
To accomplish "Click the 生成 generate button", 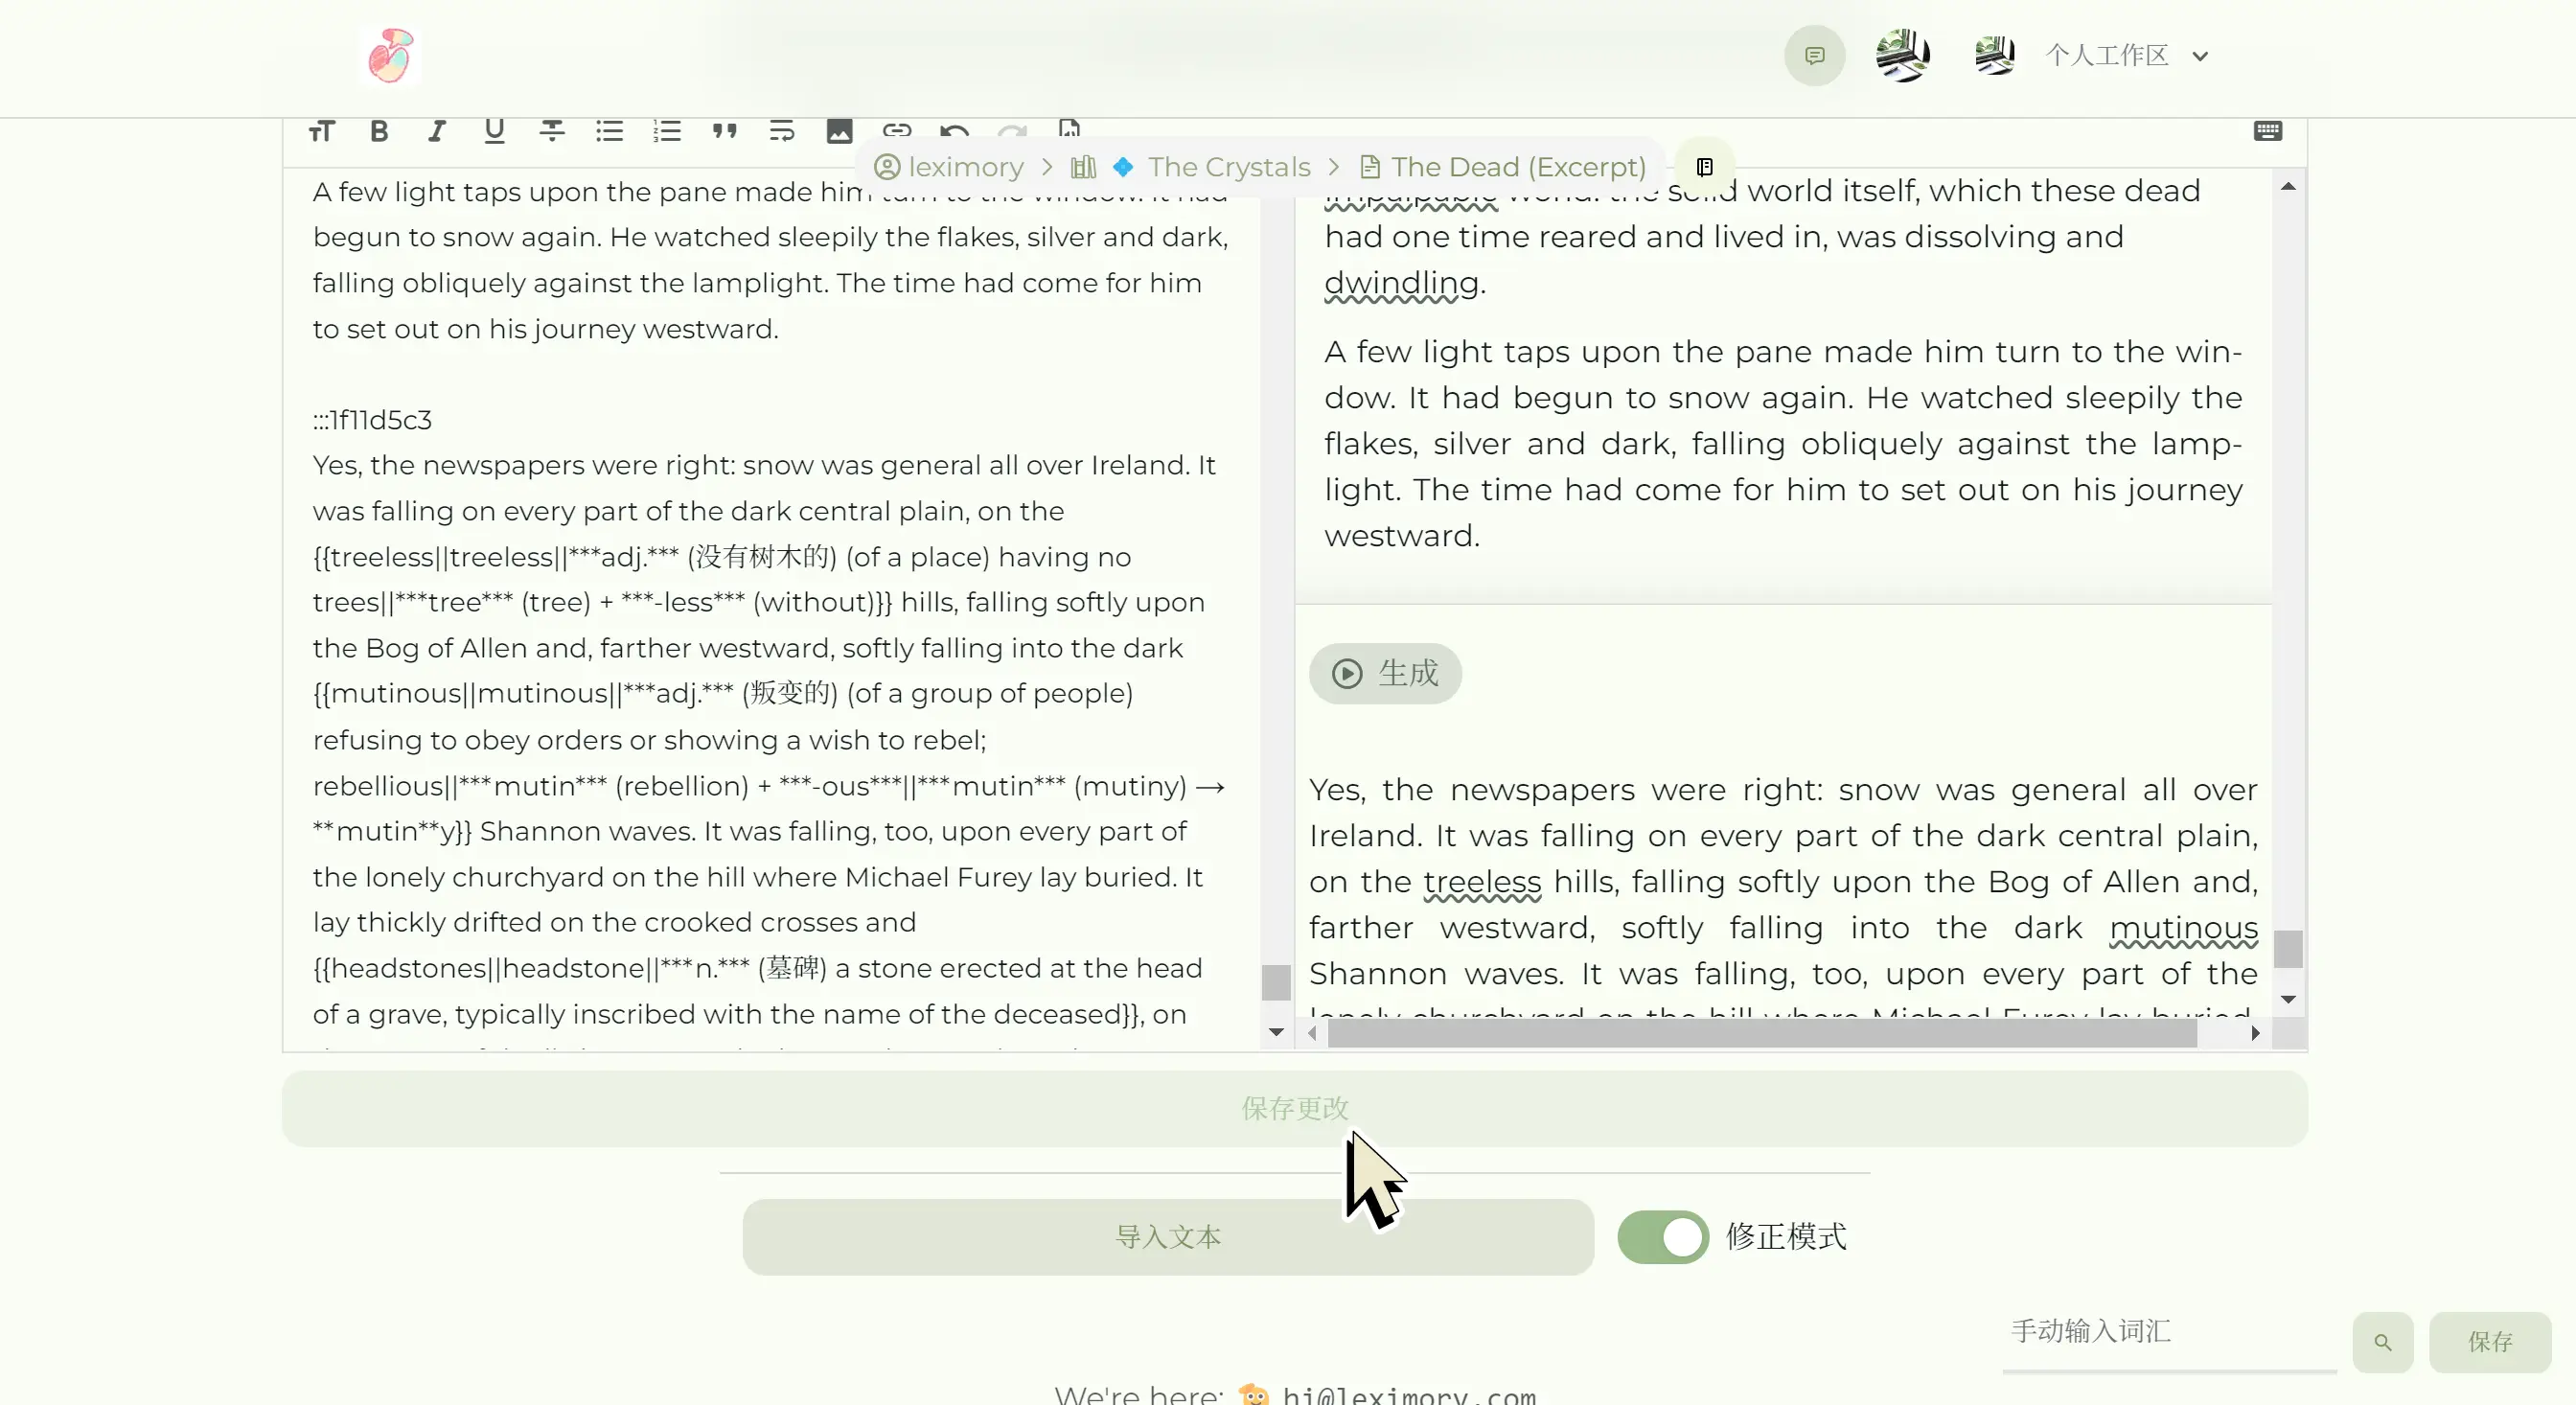I will click(x=1385, y=673).
